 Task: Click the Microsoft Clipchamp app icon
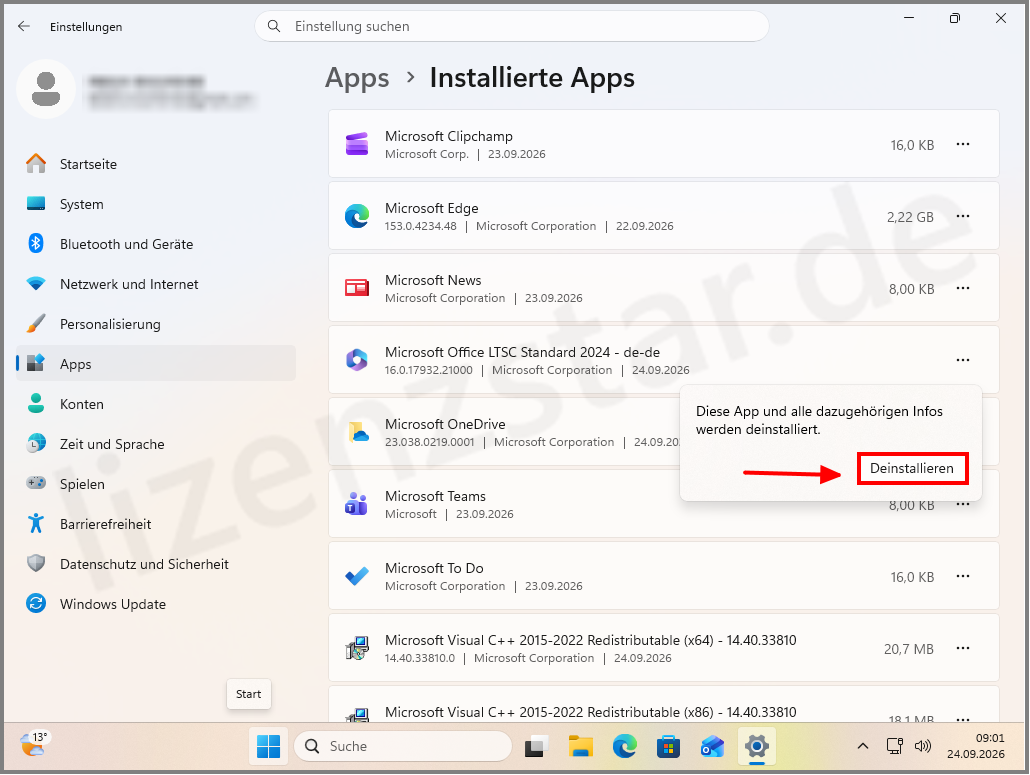[357, 144]
